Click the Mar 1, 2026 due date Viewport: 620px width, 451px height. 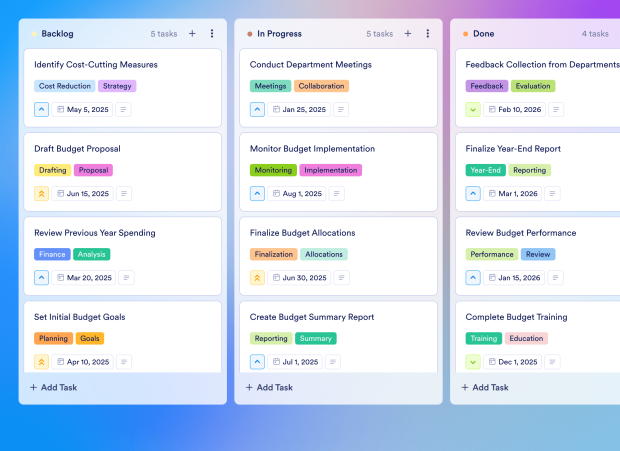click(x=519, y=194)
